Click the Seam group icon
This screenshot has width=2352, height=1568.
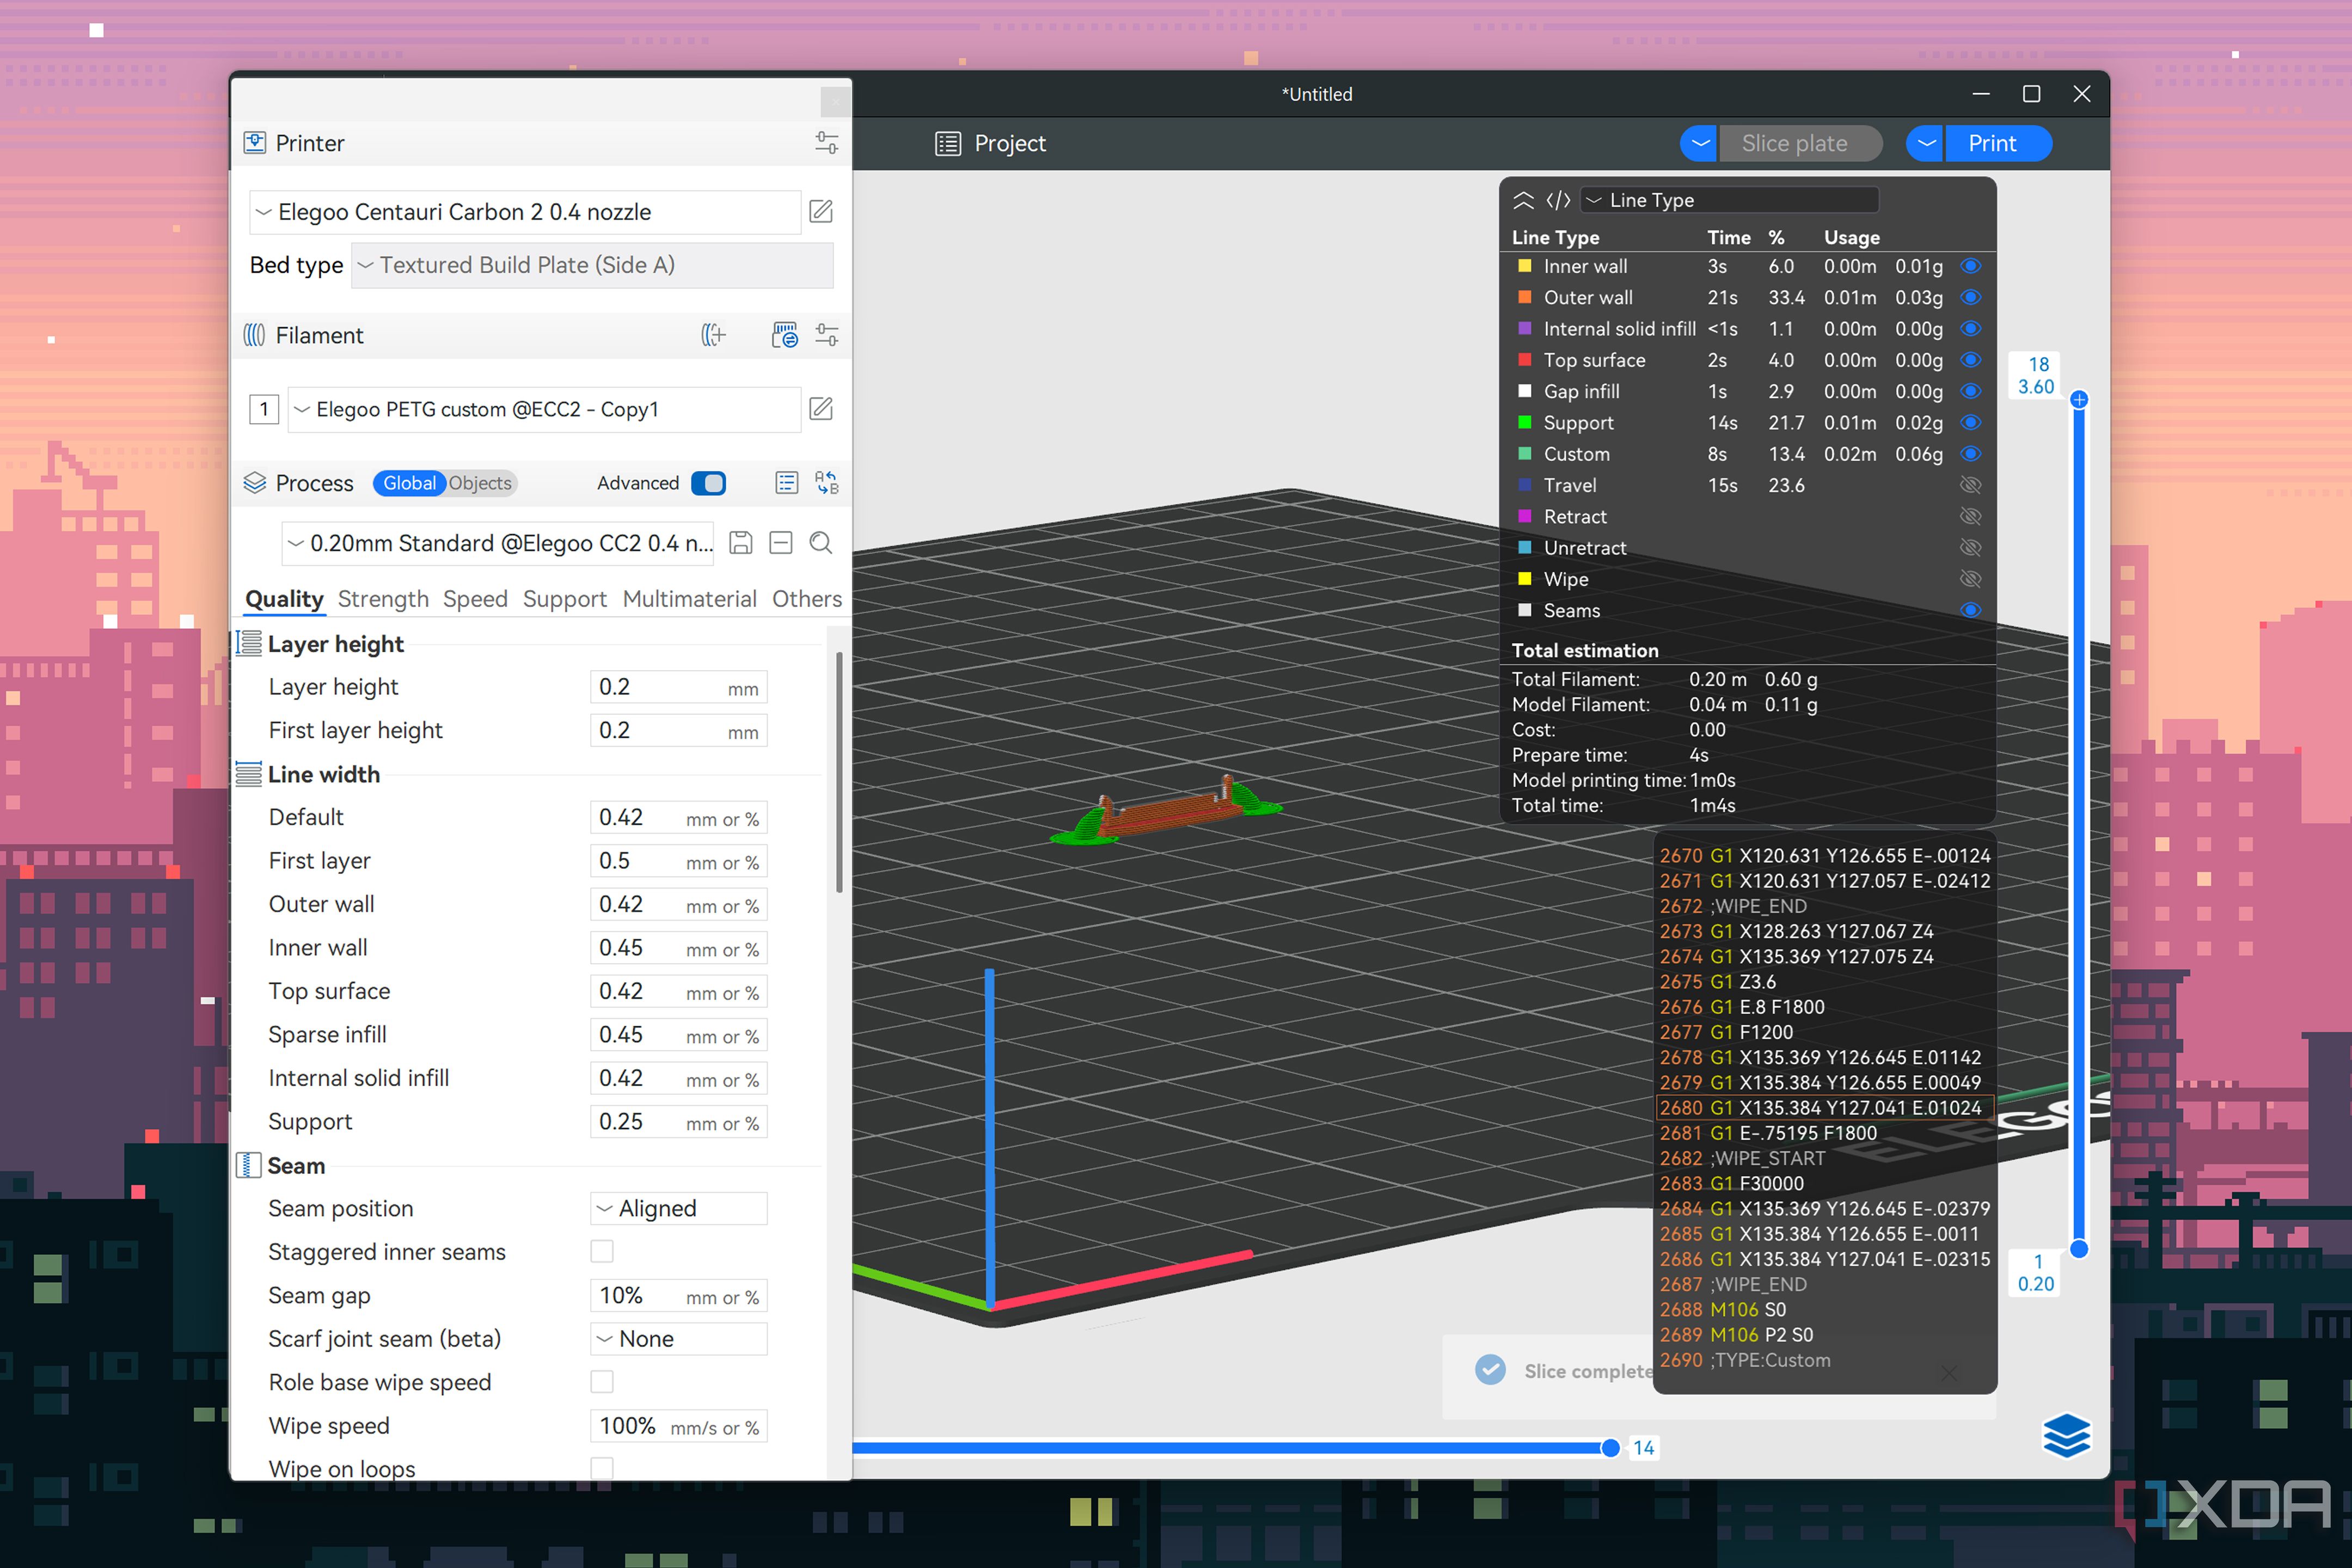(x=248, y=1165)
